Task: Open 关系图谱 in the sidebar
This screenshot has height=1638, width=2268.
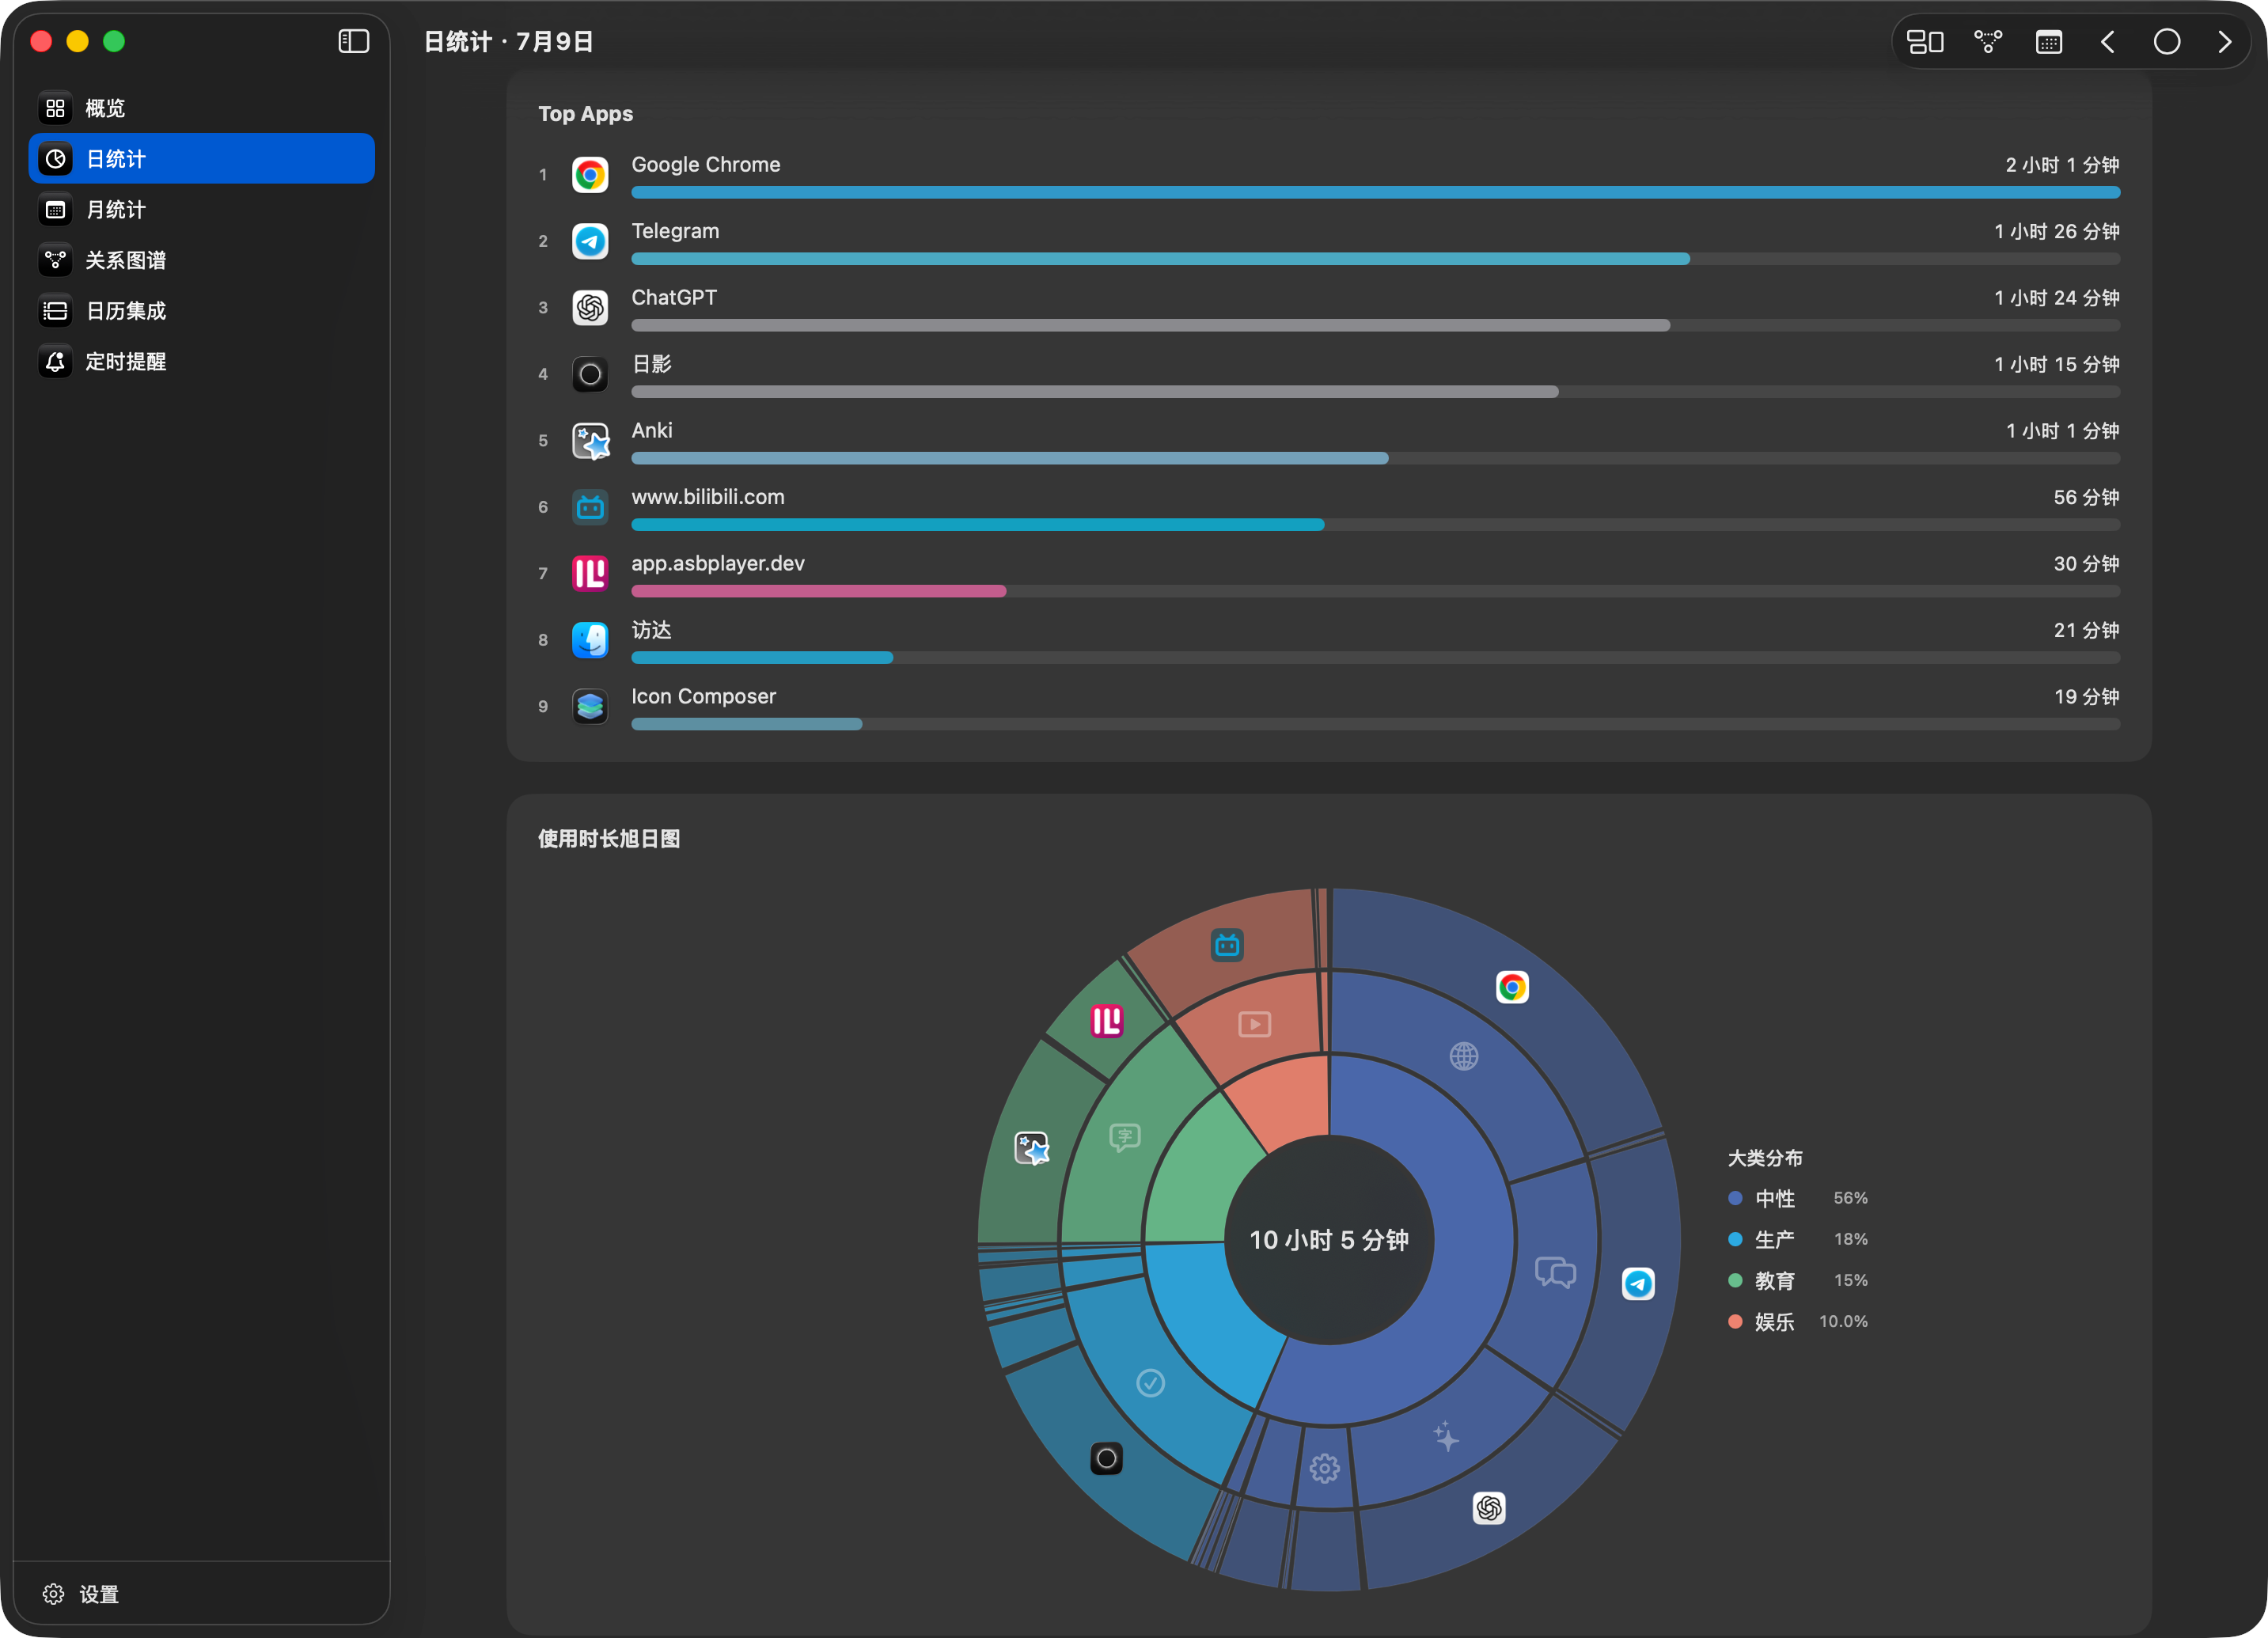Action: pos(202,260)
